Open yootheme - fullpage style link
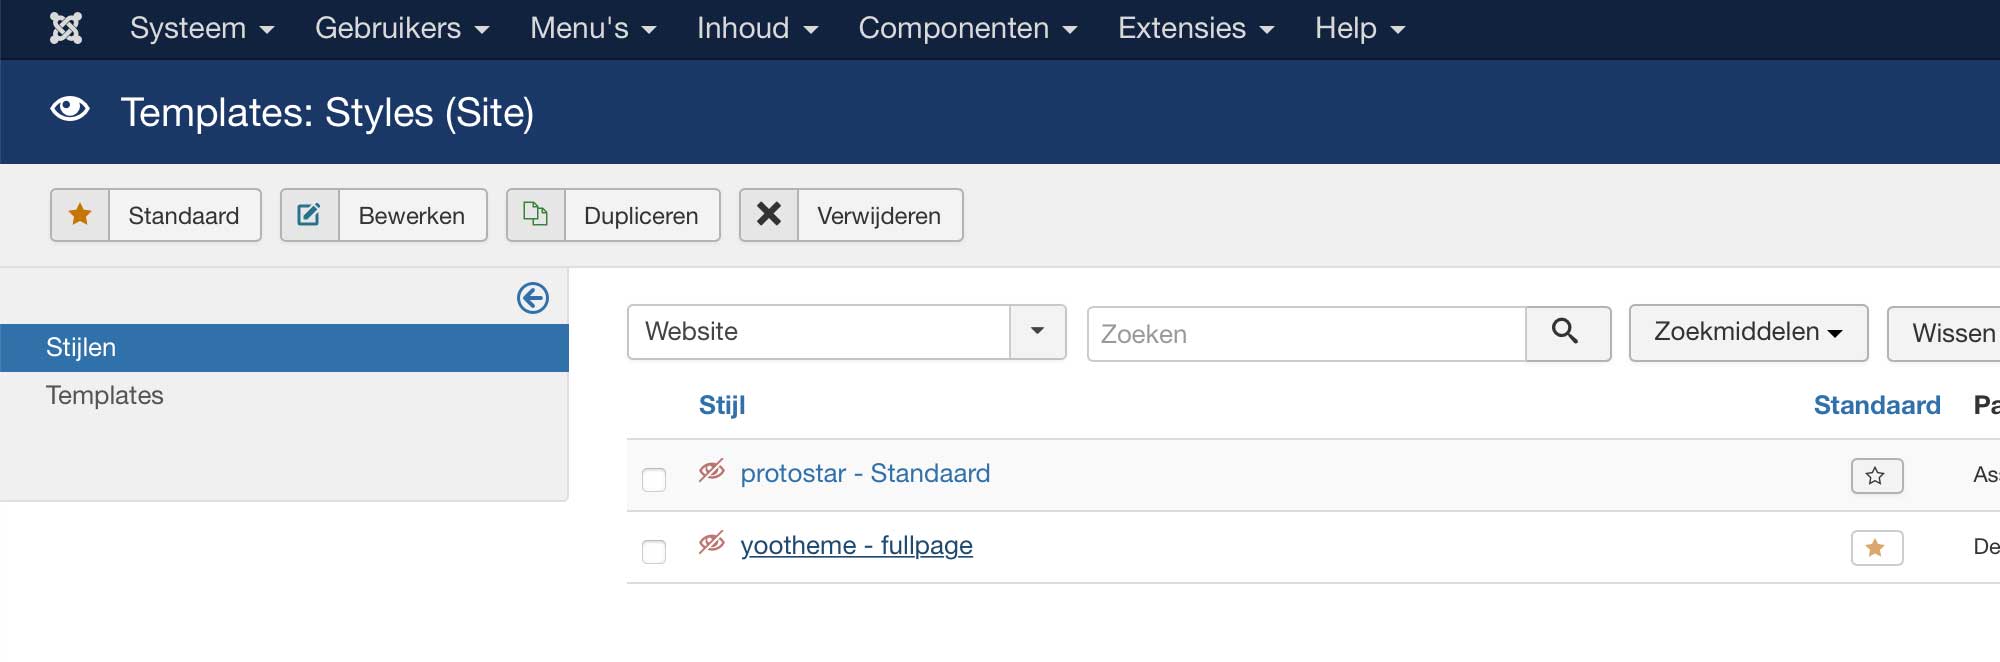Screen dimensions: 2000x662 pyautogui.click(x=856, y=546)
